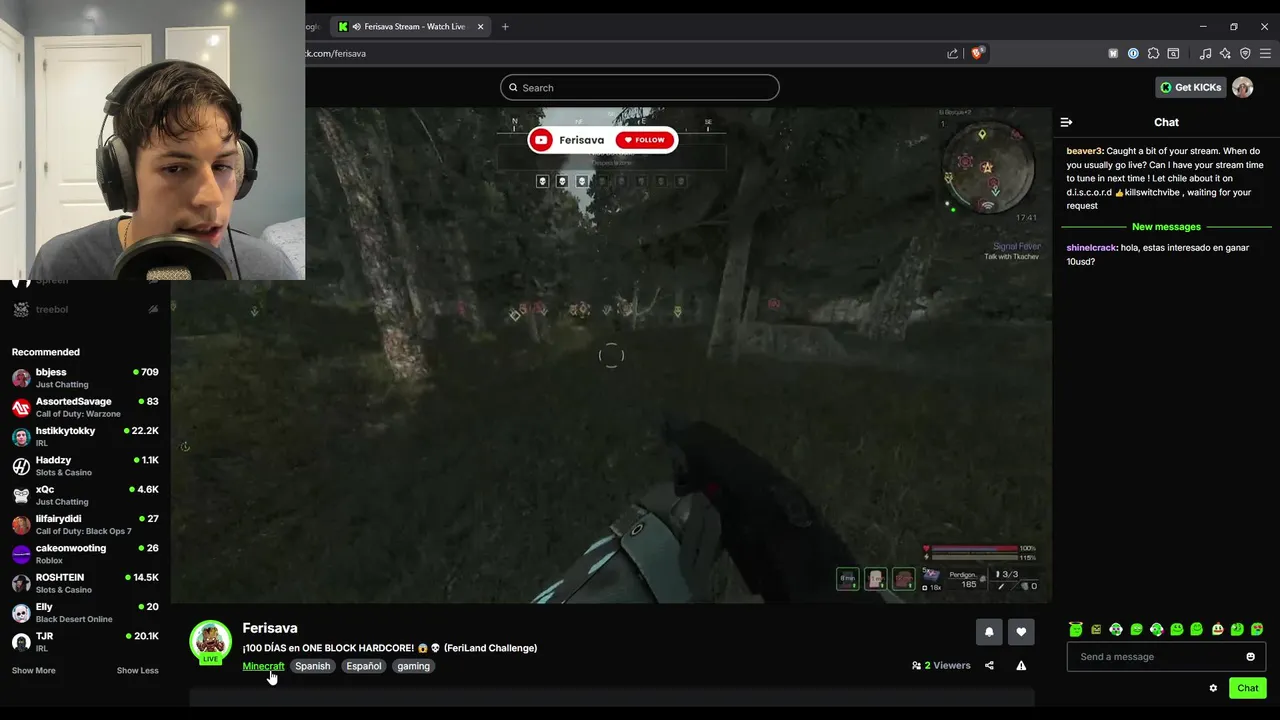The width and height of the screenshot is (1280, 720).
Task: Open the 1Password extension icon
Action: click(1133, 53)
